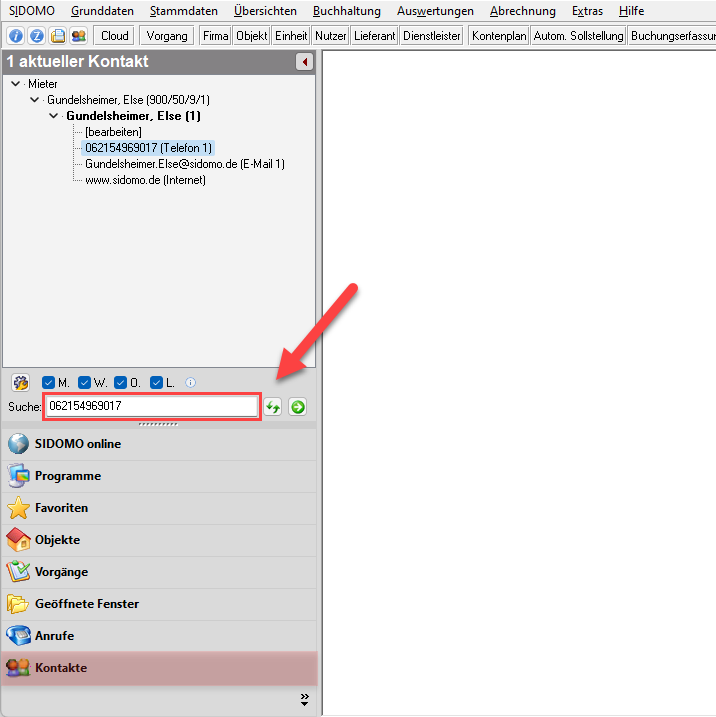Click the green refresh arrows search button
This screenshot has height=717, width=716.
(x=273, y=407)
